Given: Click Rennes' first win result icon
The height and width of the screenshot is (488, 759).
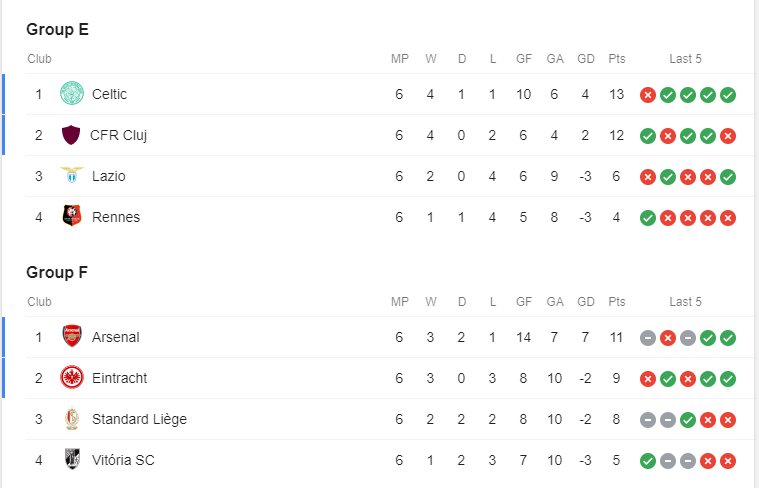Looking at the screenshot, I should pyautogui.click(x=648, y=218).
